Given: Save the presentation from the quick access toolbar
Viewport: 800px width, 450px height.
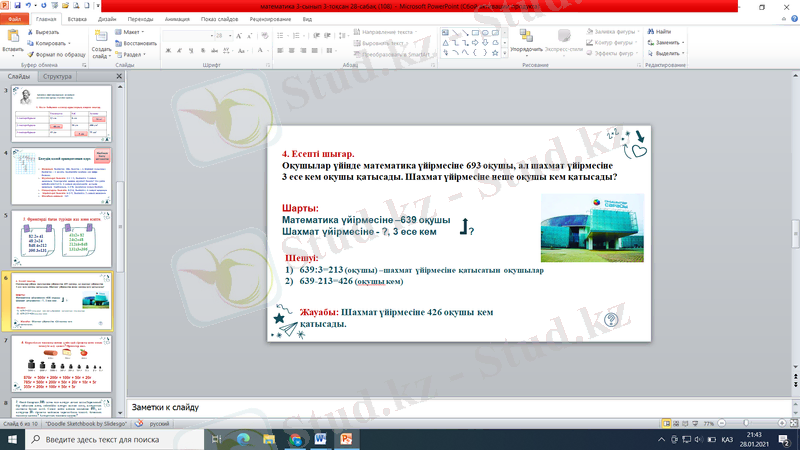Looking at the screenshot, I should click(18, 6).
